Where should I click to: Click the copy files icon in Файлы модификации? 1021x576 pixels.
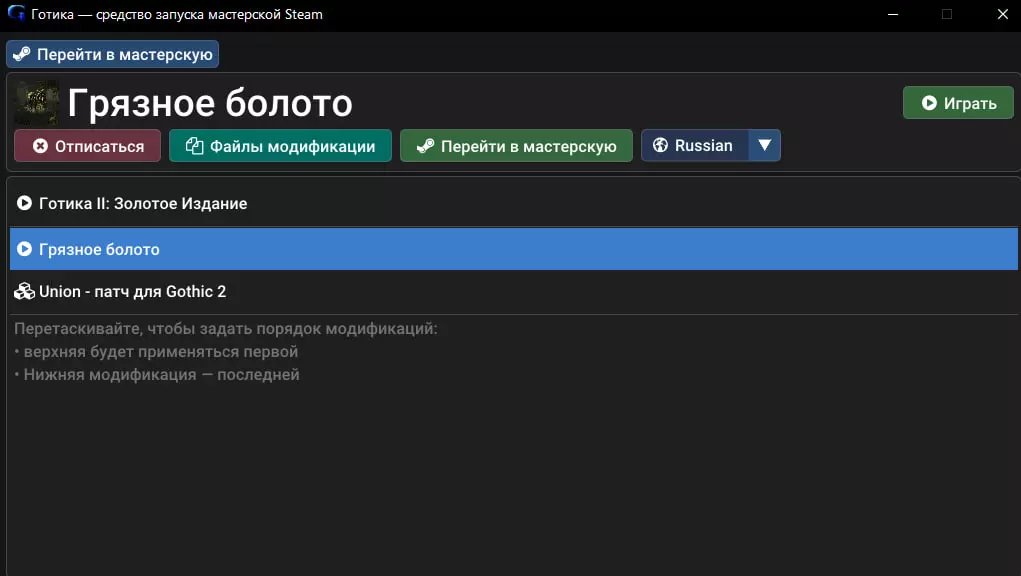click(x=194, y=146)
